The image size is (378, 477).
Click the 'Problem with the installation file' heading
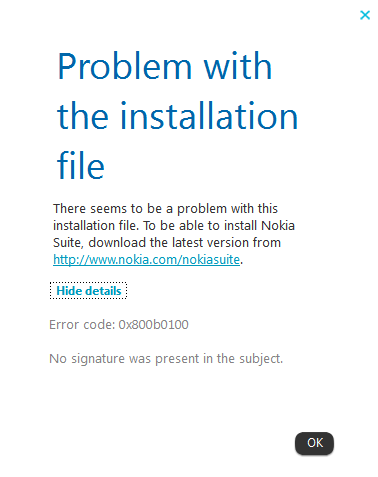pyautogui.click(x=177, y=115)
